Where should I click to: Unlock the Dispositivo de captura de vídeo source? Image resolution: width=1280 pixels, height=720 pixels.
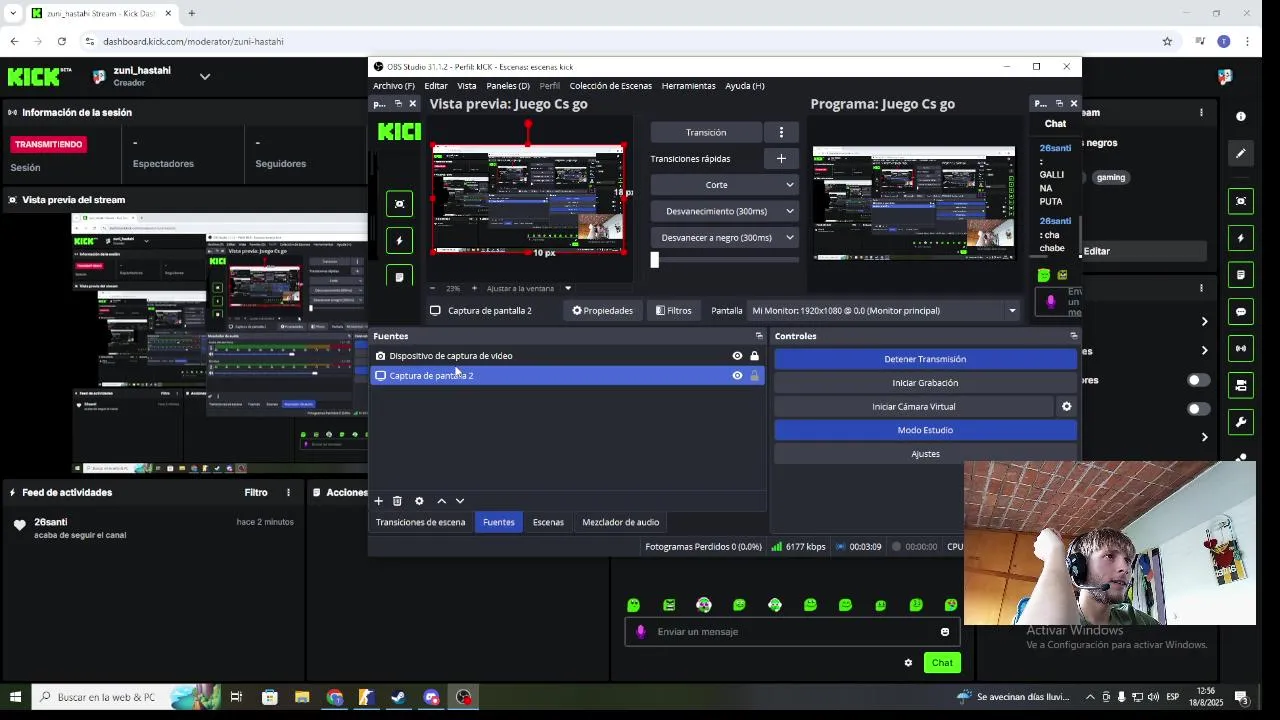point(754,356)
